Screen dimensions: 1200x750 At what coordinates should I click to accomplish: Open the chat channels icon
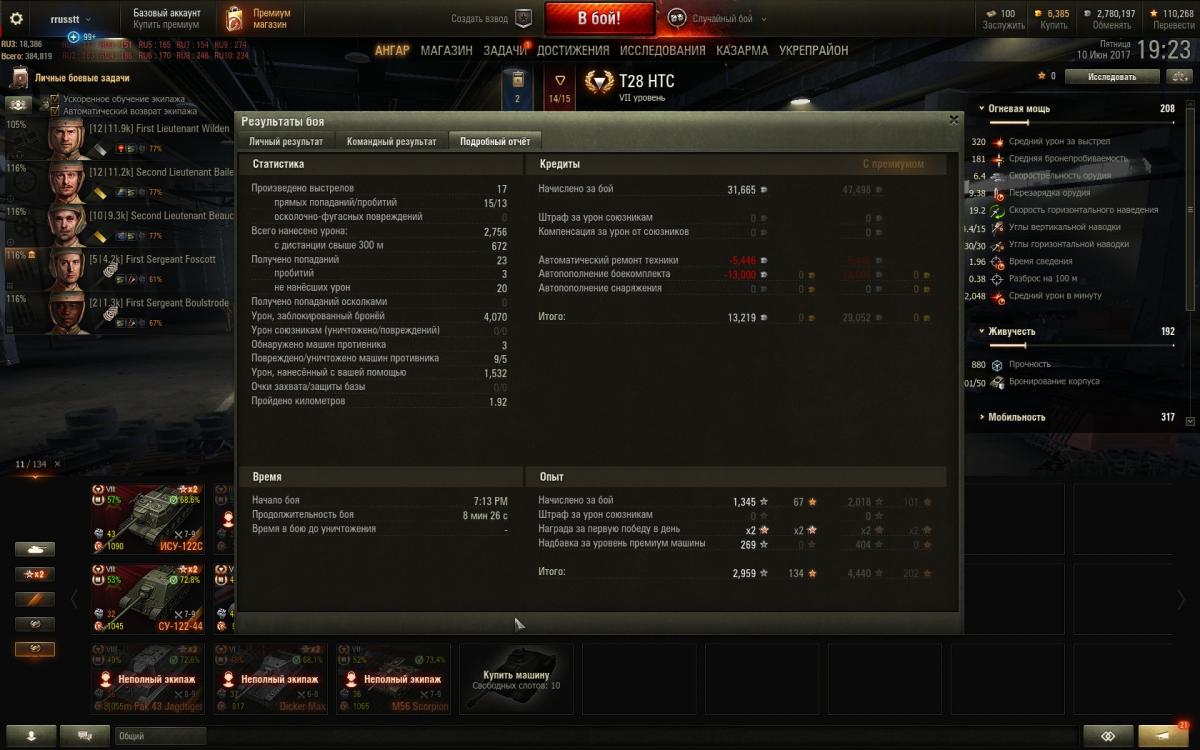pos(85,736)
